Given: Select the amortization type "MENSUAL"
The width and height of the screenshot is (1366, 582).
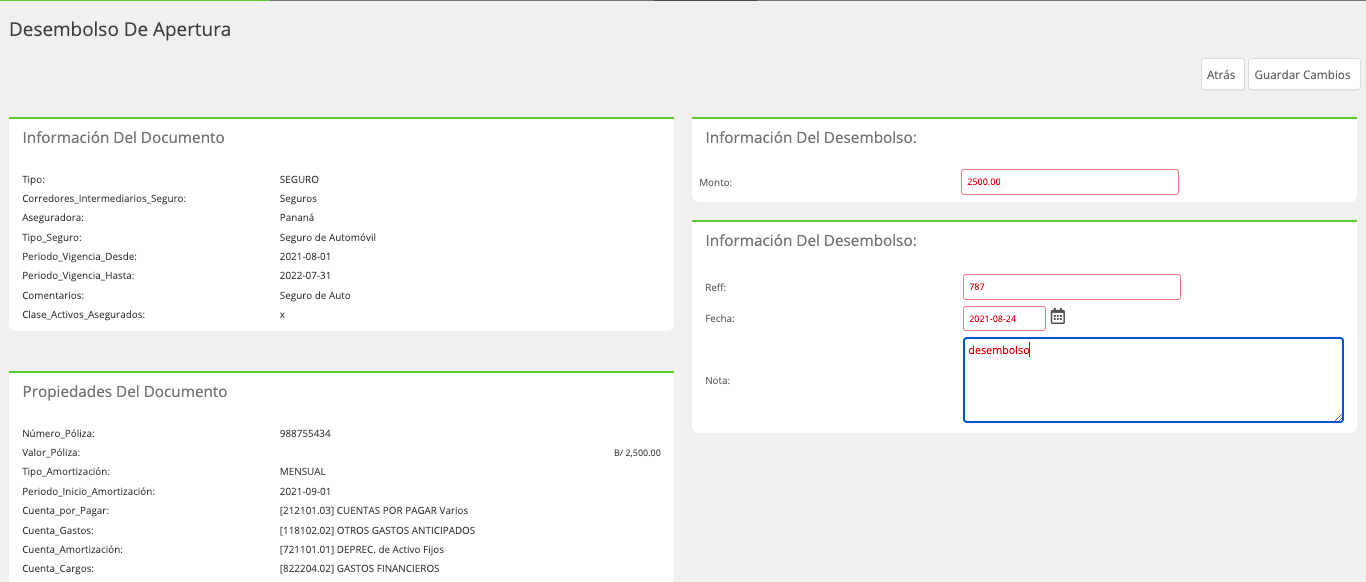Looking at the screenshot, I should [303, 472].
